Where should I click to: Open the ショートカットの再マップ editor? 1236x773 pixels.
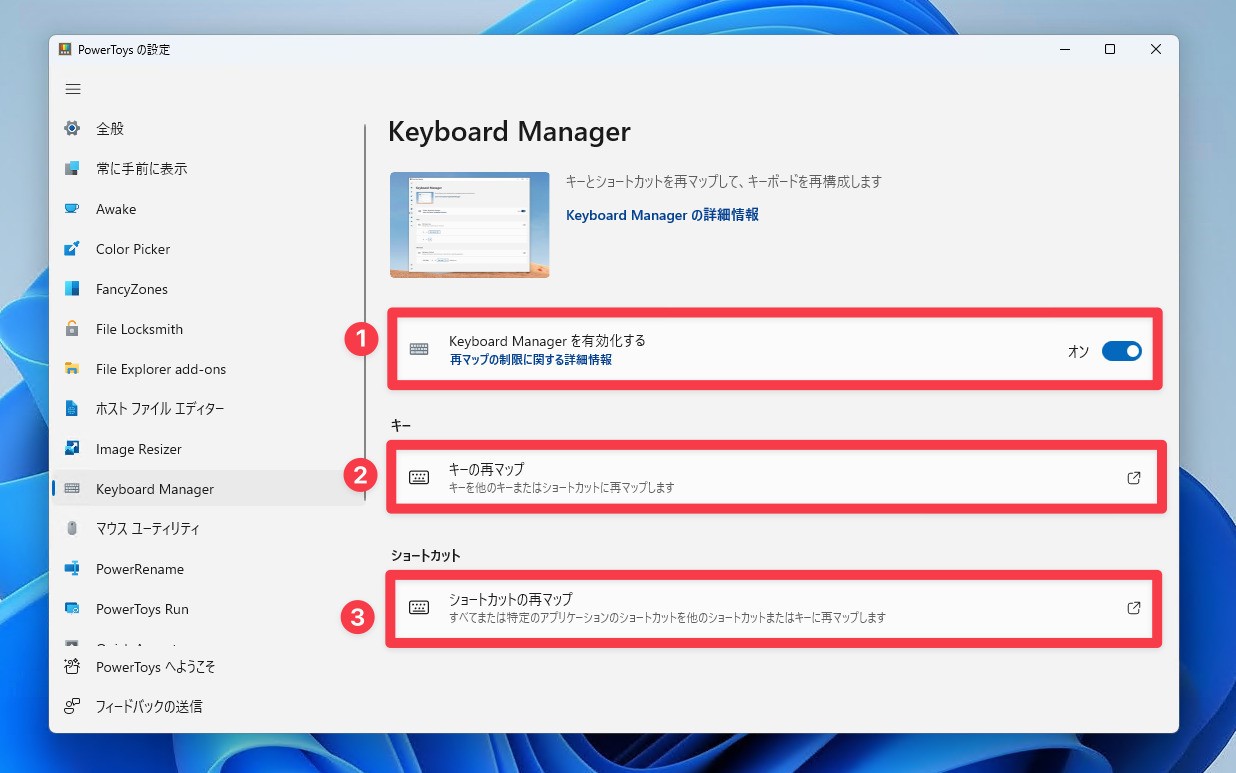click(1133, 607)
